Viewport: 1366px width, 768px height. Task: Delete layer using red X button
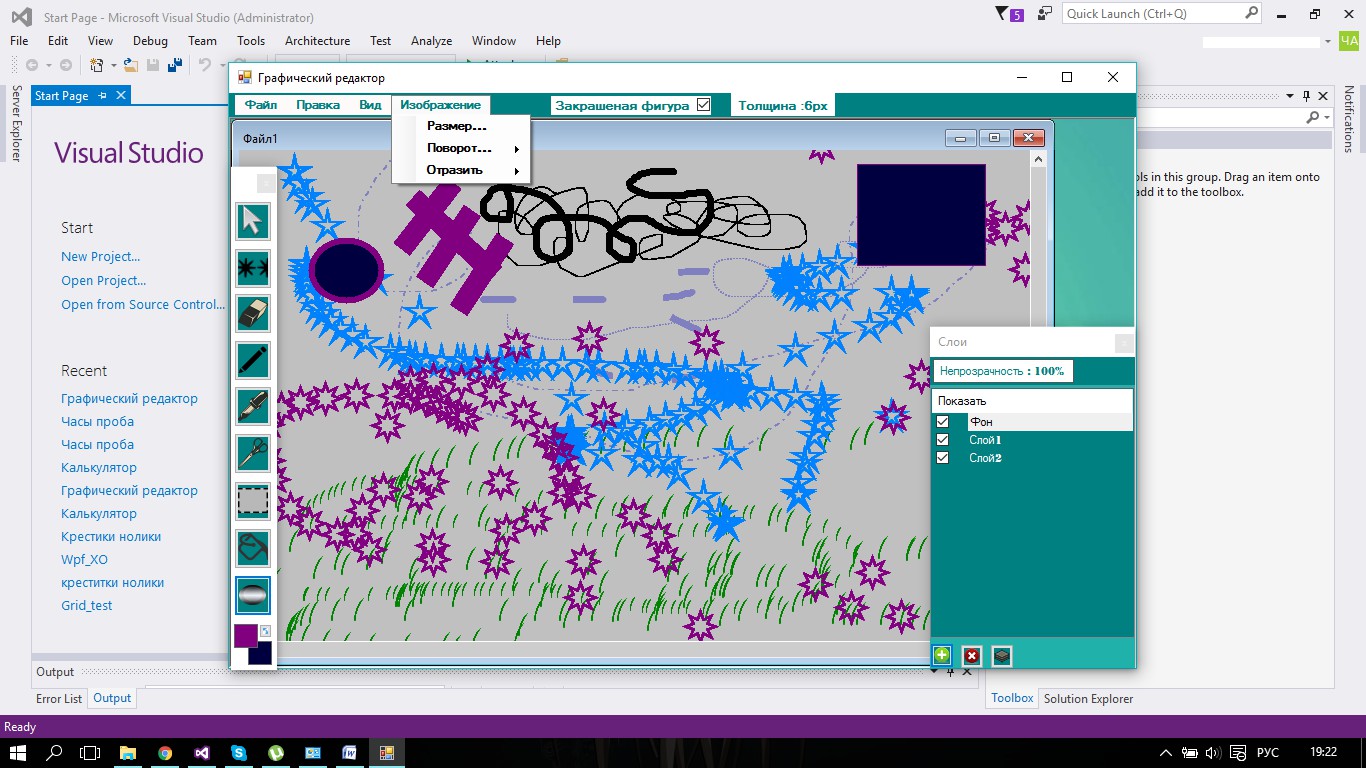pos(972,656)
